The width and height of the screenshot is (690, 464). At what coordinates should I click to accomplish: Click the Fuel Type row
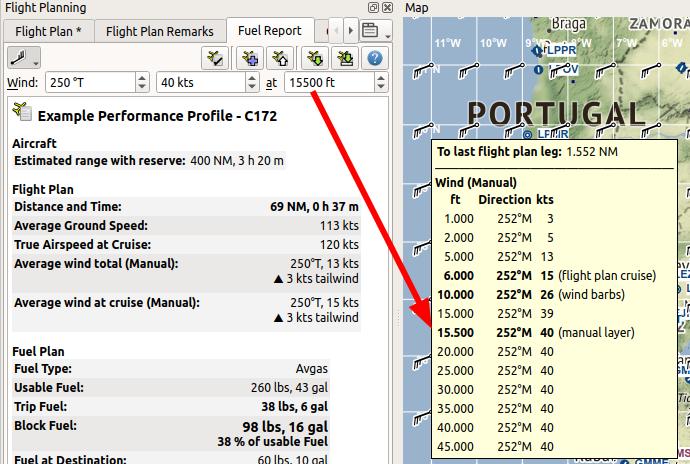click(x=171, y=368)
